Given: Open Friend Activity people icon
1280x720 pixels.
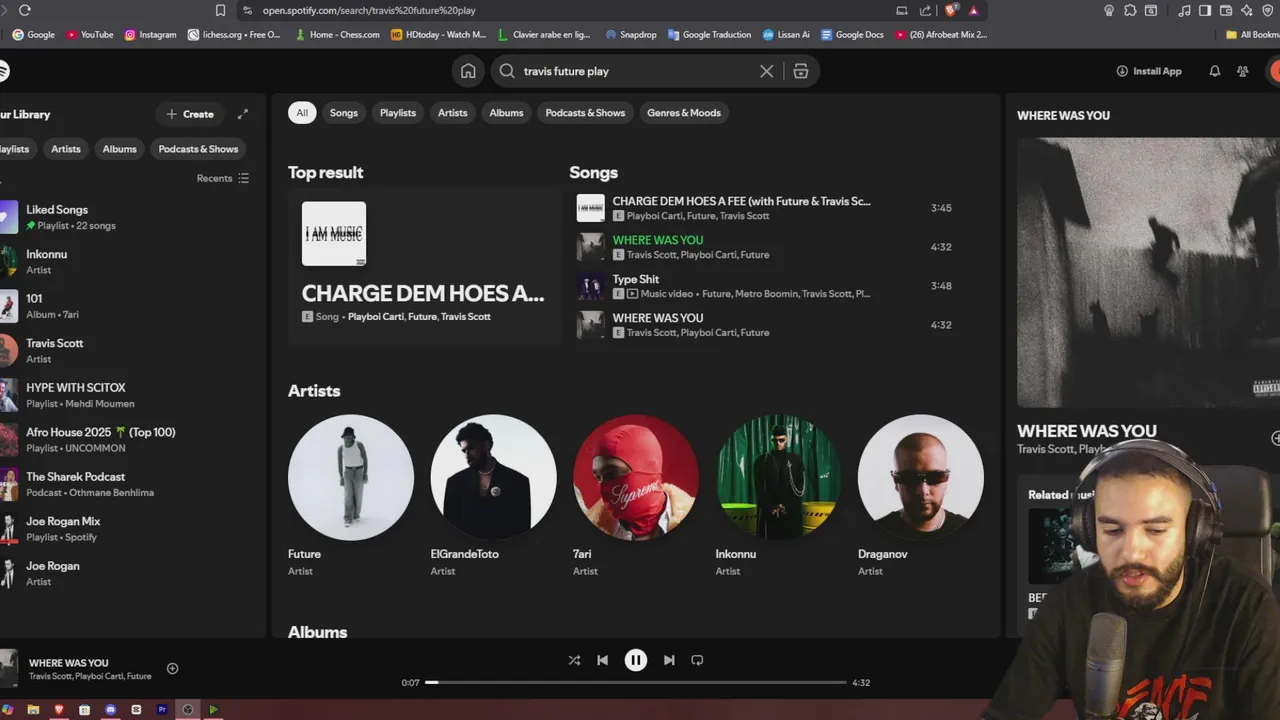Looking at the screenshot, I should point(1242,71).
